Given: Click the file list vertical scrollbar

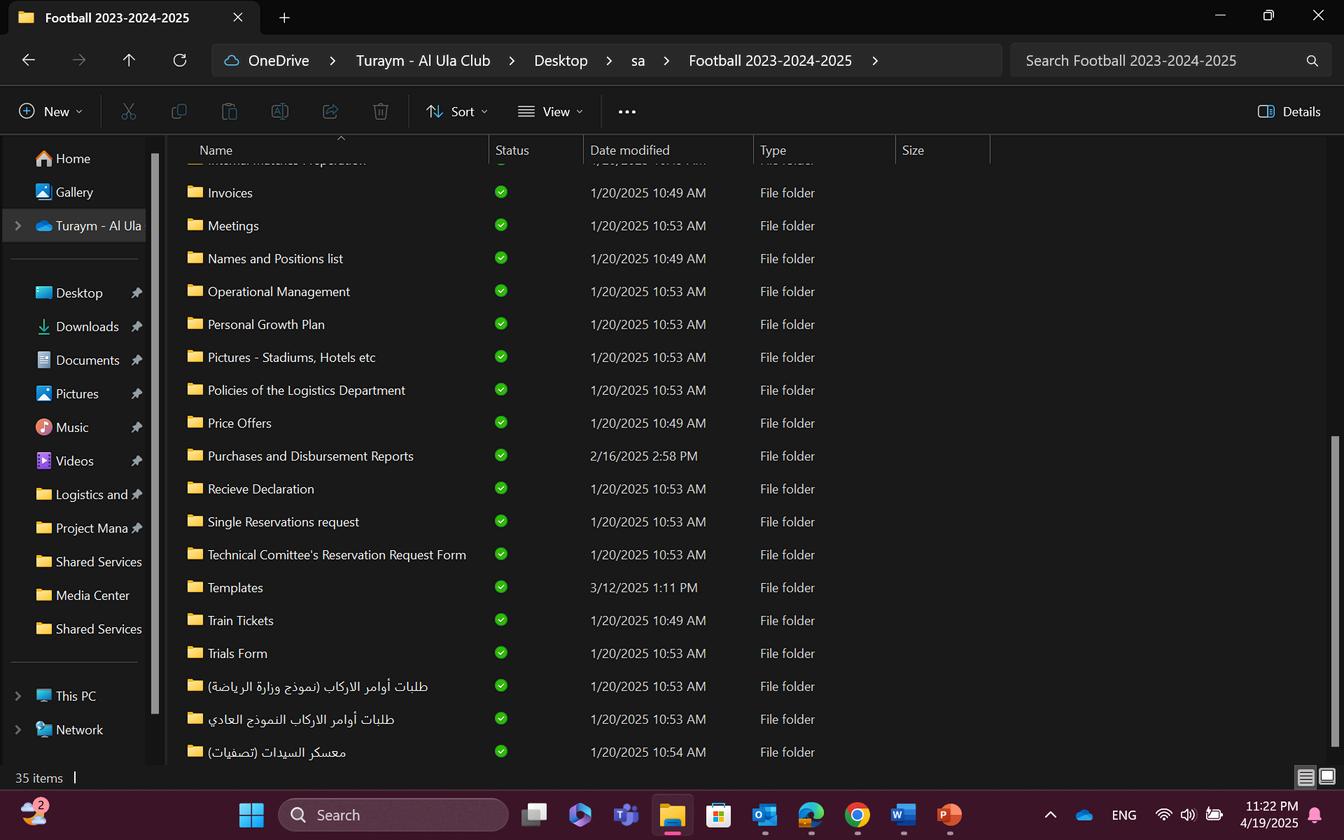Looking at the screenshot, I should [1335, 590].
